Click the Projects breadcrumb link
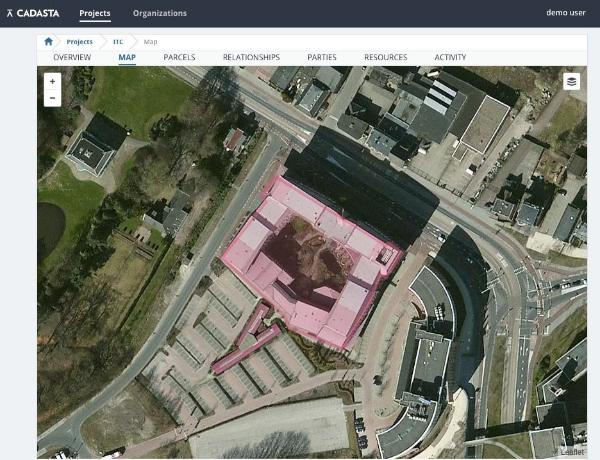Screen dimensions: 600x460 point(79,42)
